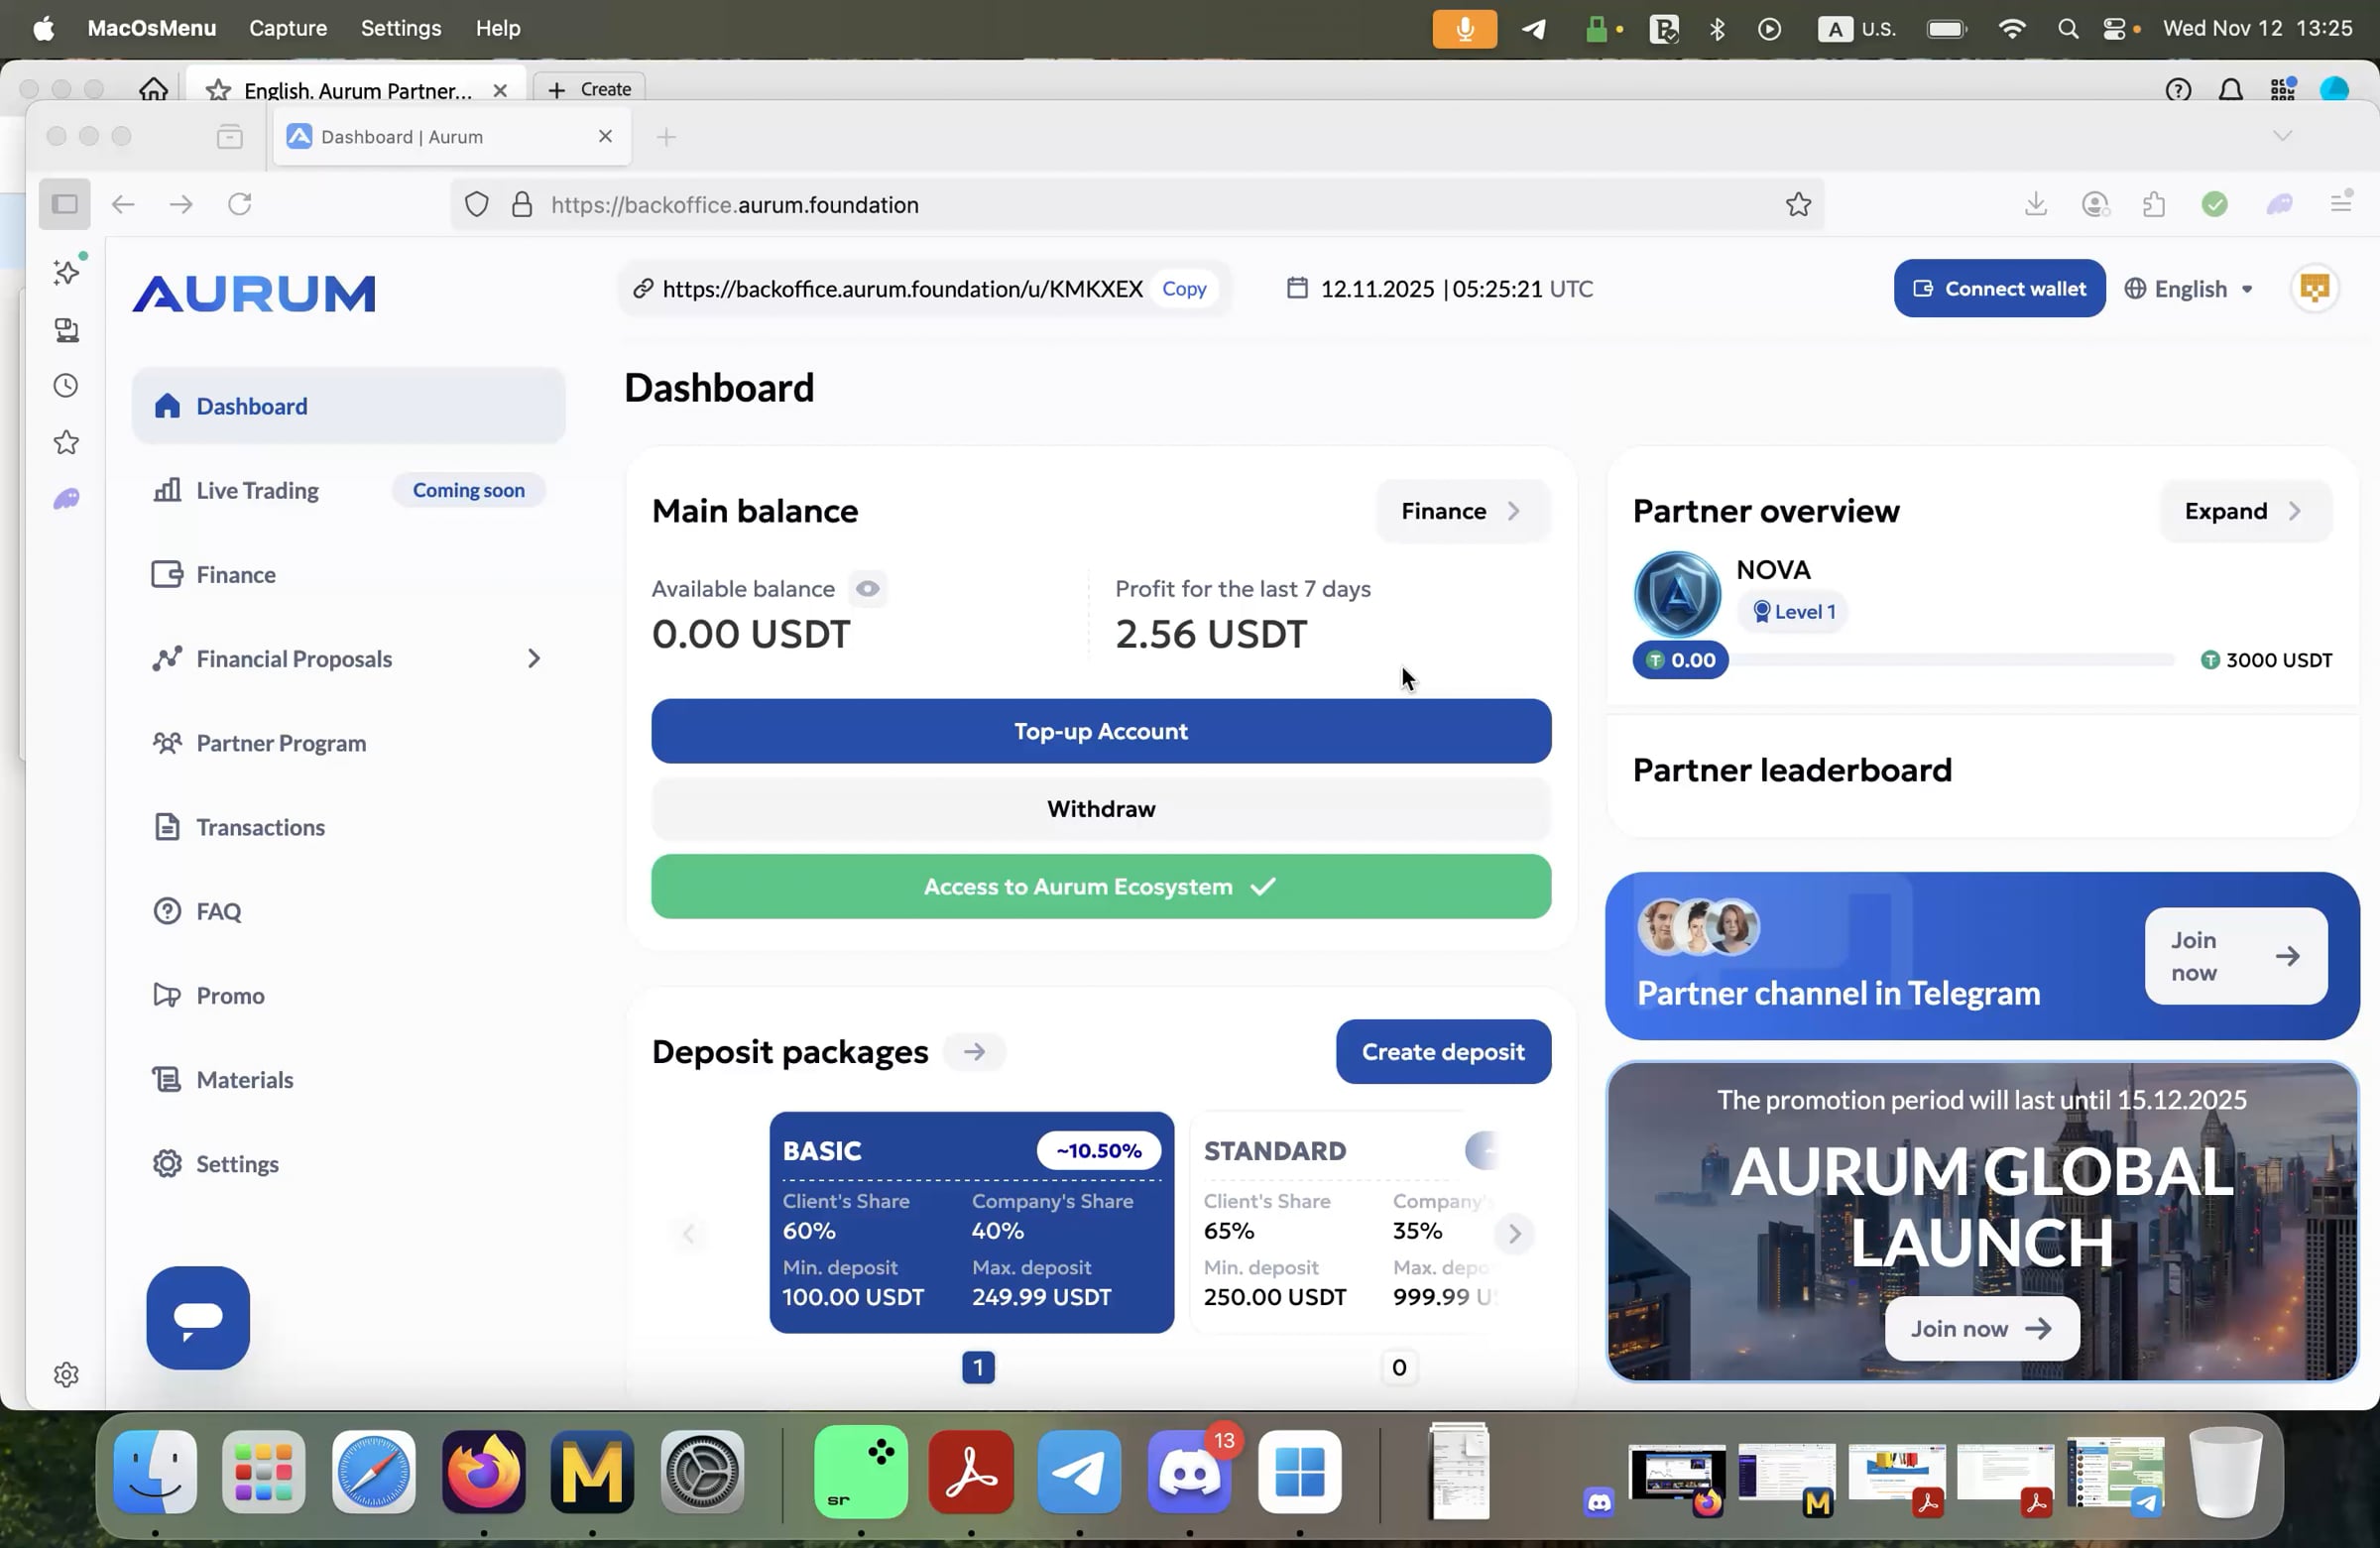Open help icon in rear window
Screen dimensions: 2380x1548
[2178, 90]
